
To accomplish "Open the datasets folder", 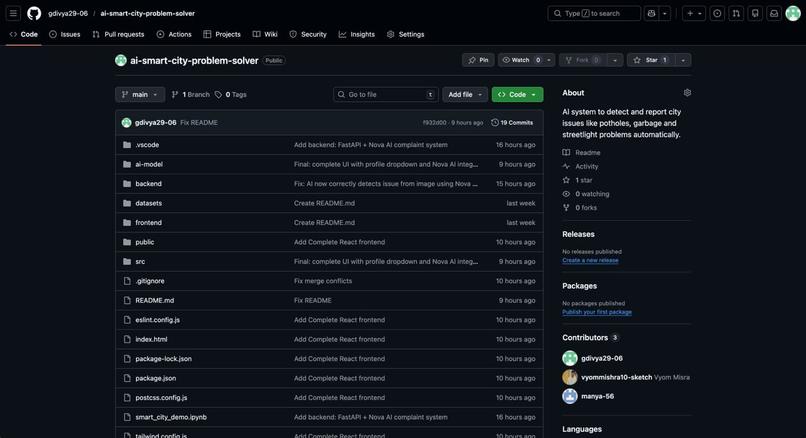I will [149, 203].
